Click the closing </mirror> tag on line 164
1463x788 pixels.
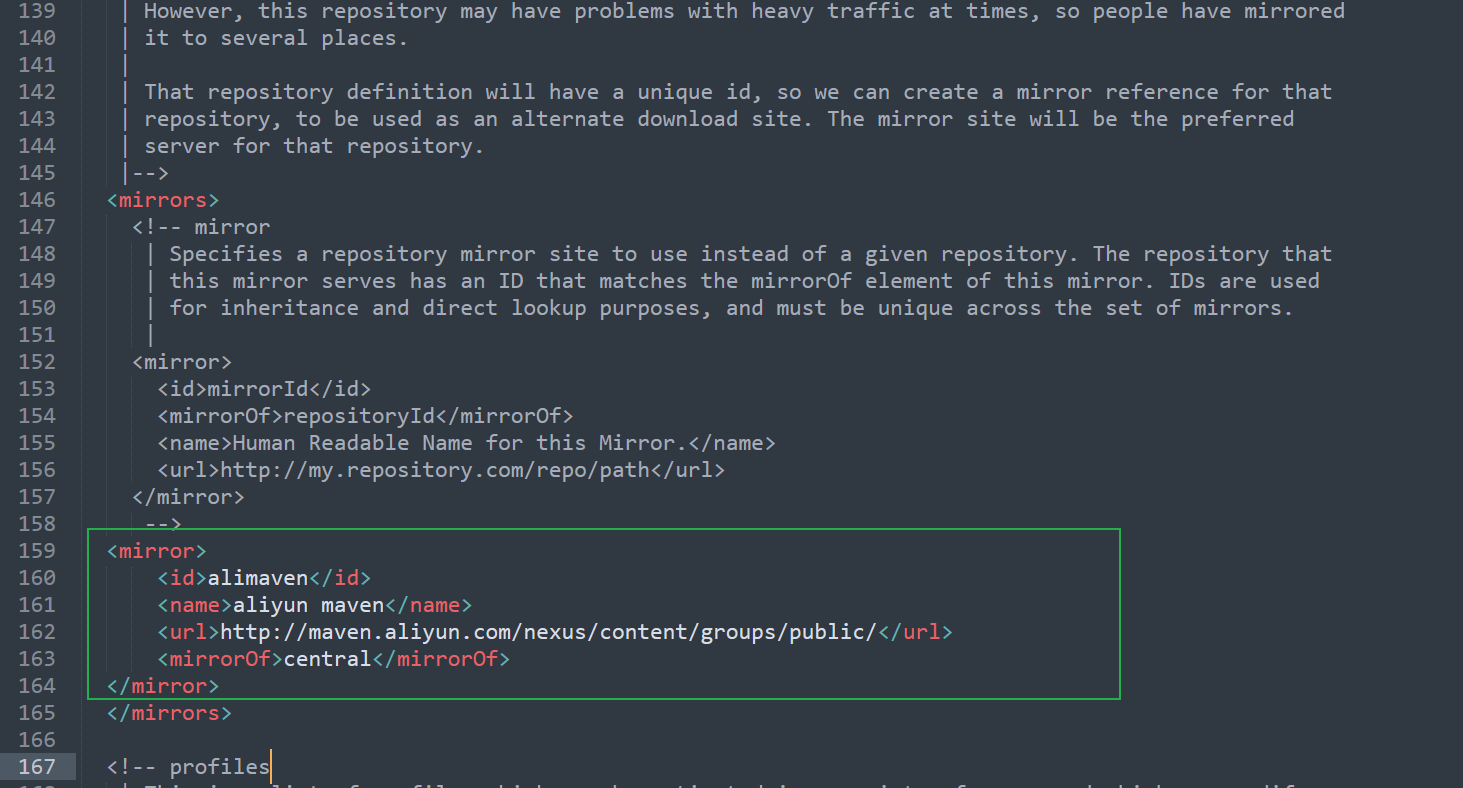[x=161, y=685]
